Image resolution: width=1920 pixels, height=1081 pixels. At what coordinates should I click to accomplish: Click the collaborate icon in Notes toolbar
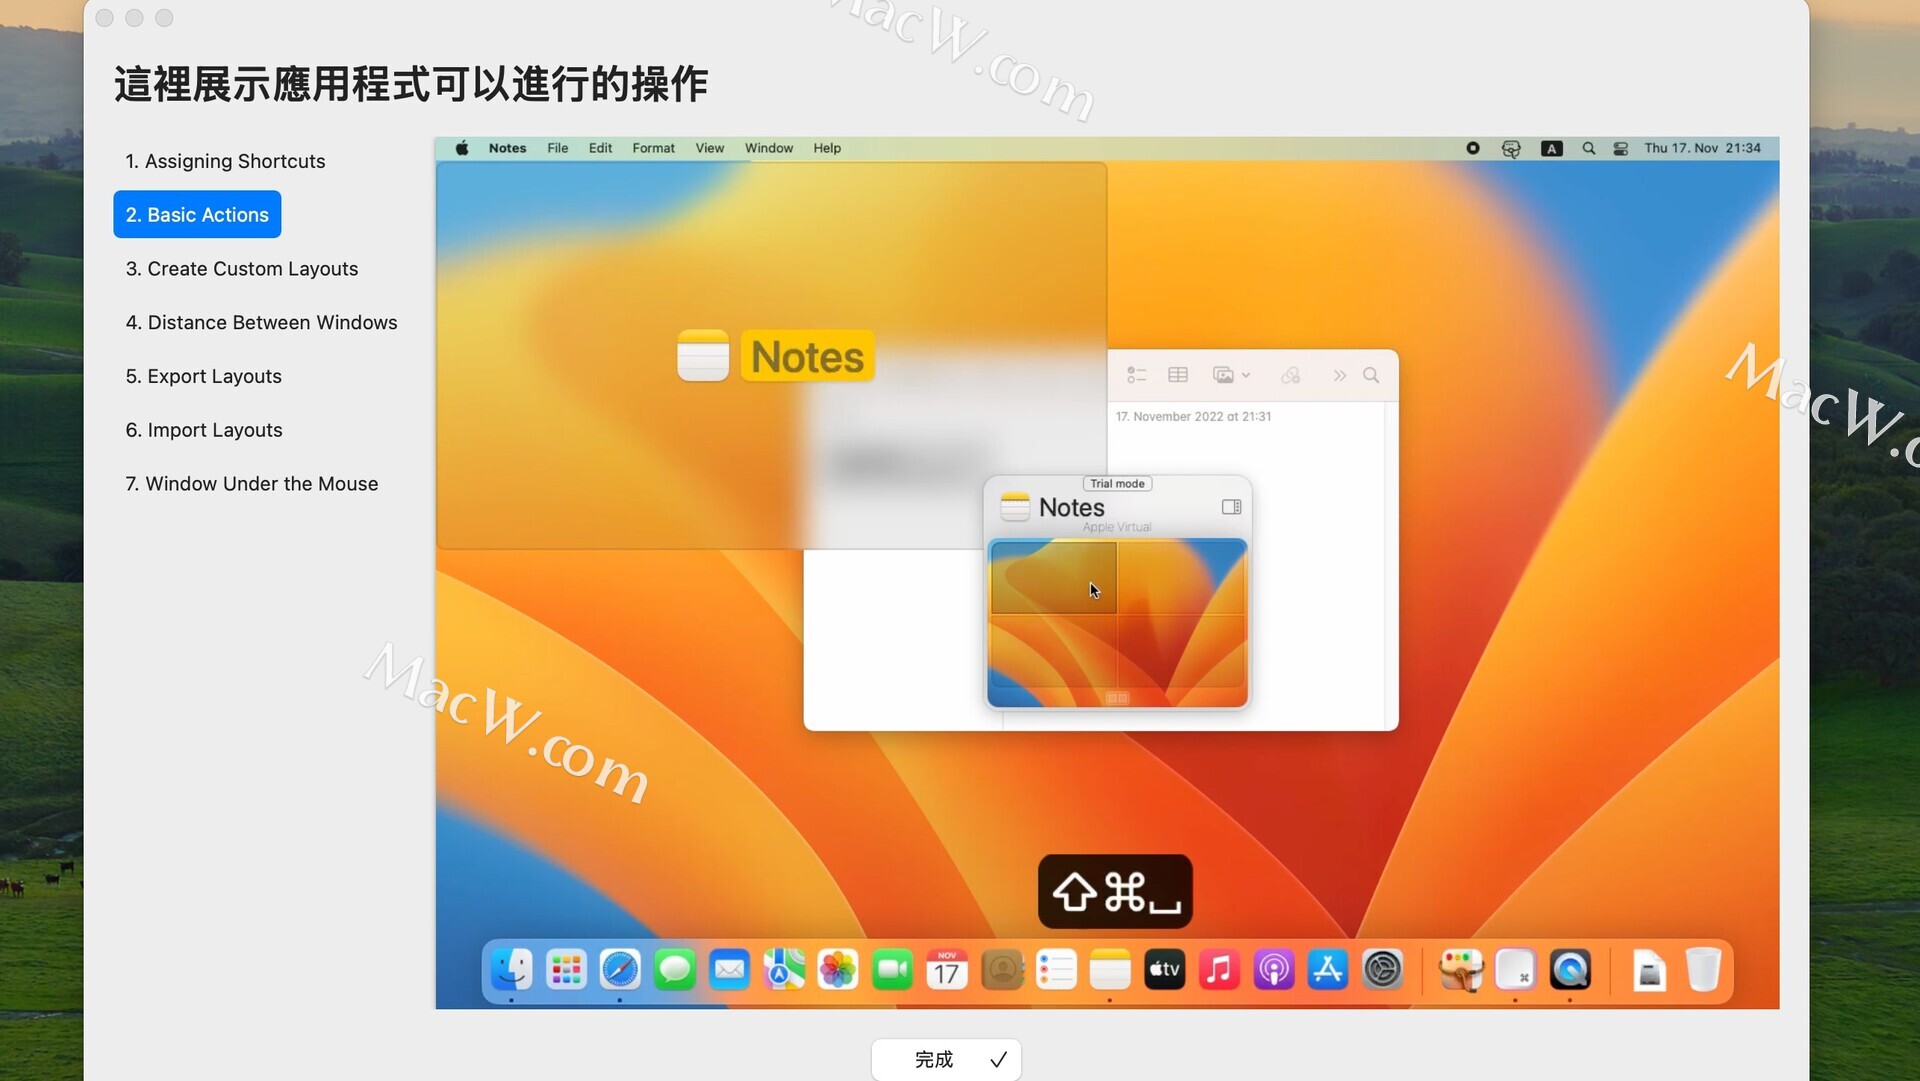pyautogui.click(x=1291, y=375)
